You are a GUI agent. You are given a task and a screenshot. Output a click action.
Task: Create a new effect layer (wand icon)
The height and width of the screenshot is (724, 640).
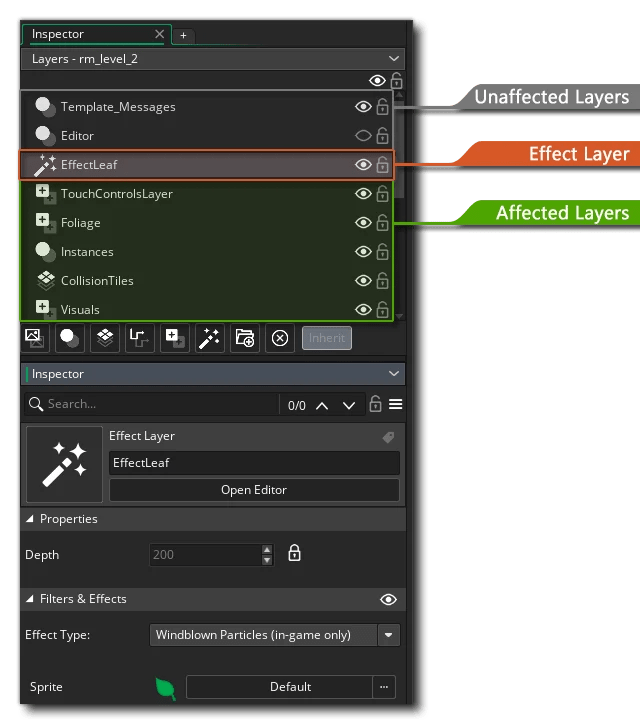click(210, 338)
